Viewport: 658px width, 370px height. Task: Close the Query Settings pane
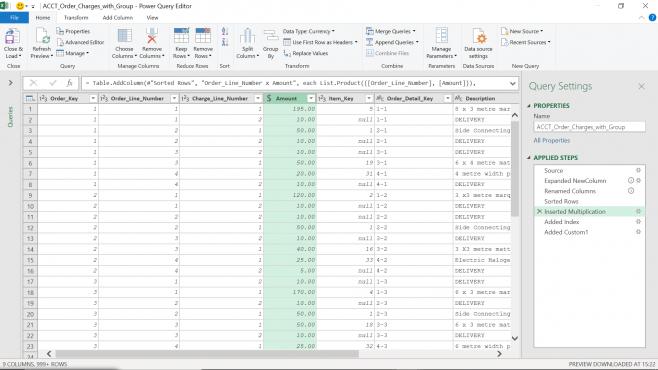(642, 86)
